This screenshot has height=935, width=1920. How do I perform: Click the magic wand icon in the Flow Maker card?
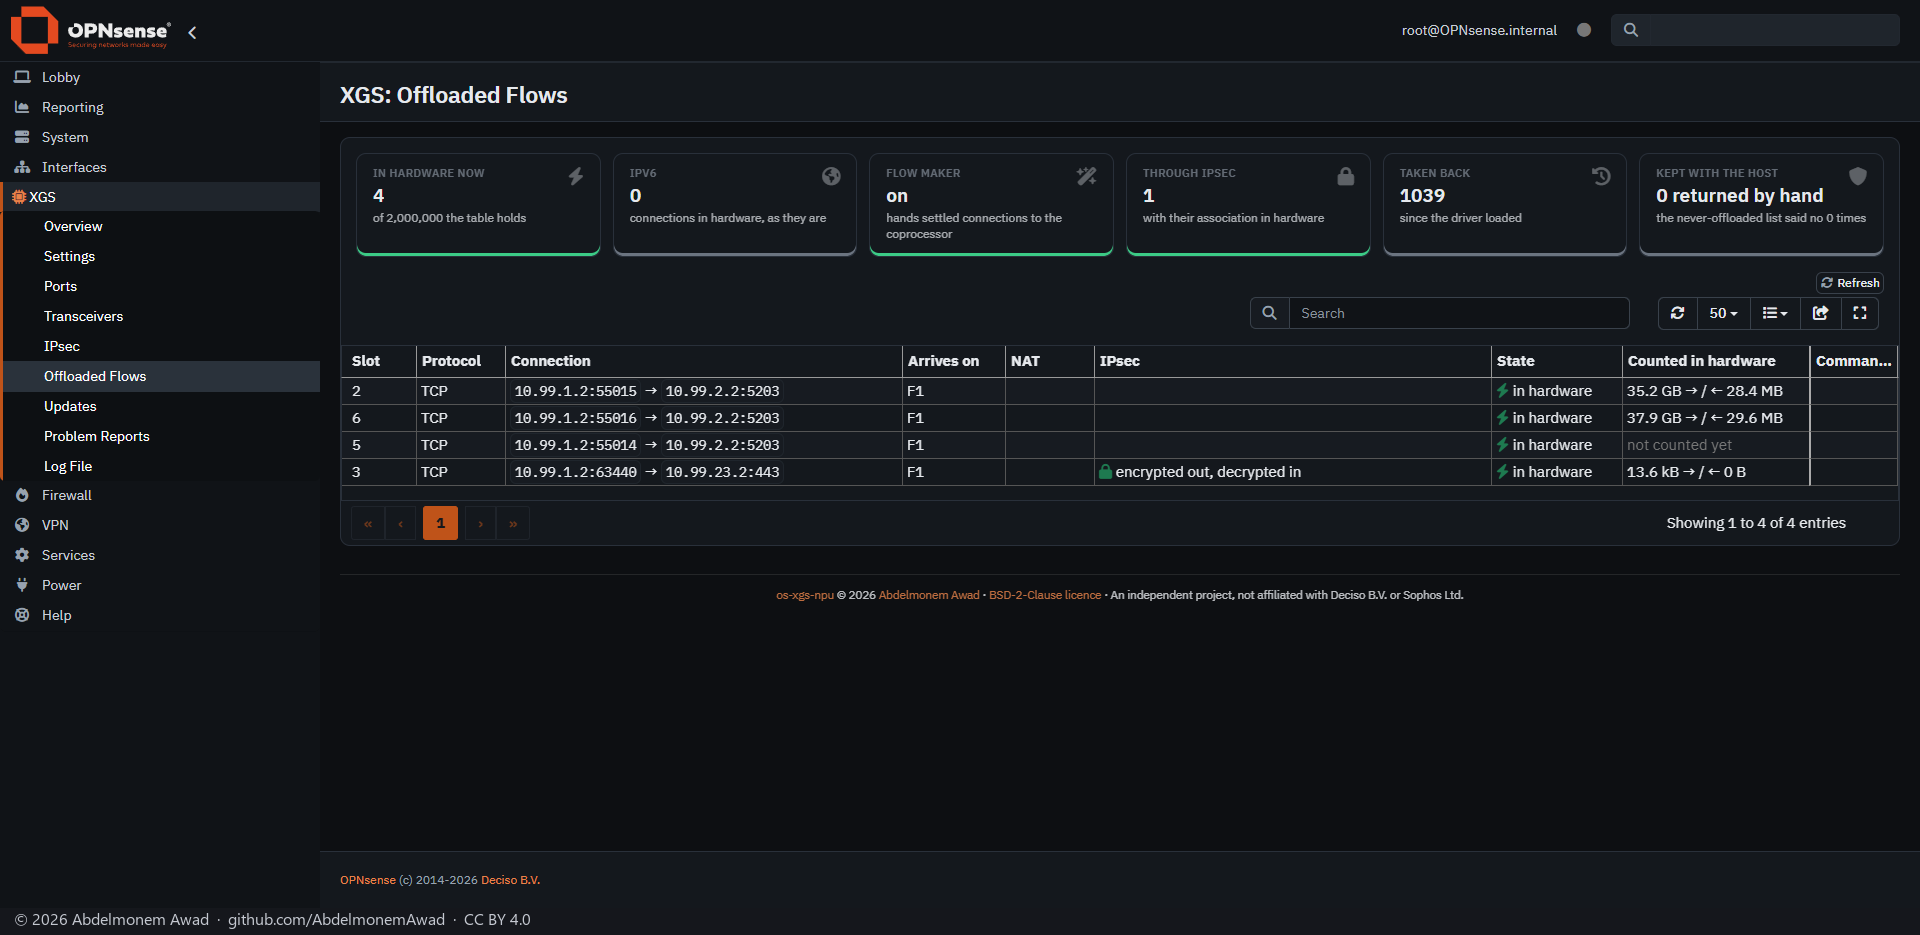[x=1087, y=176]
